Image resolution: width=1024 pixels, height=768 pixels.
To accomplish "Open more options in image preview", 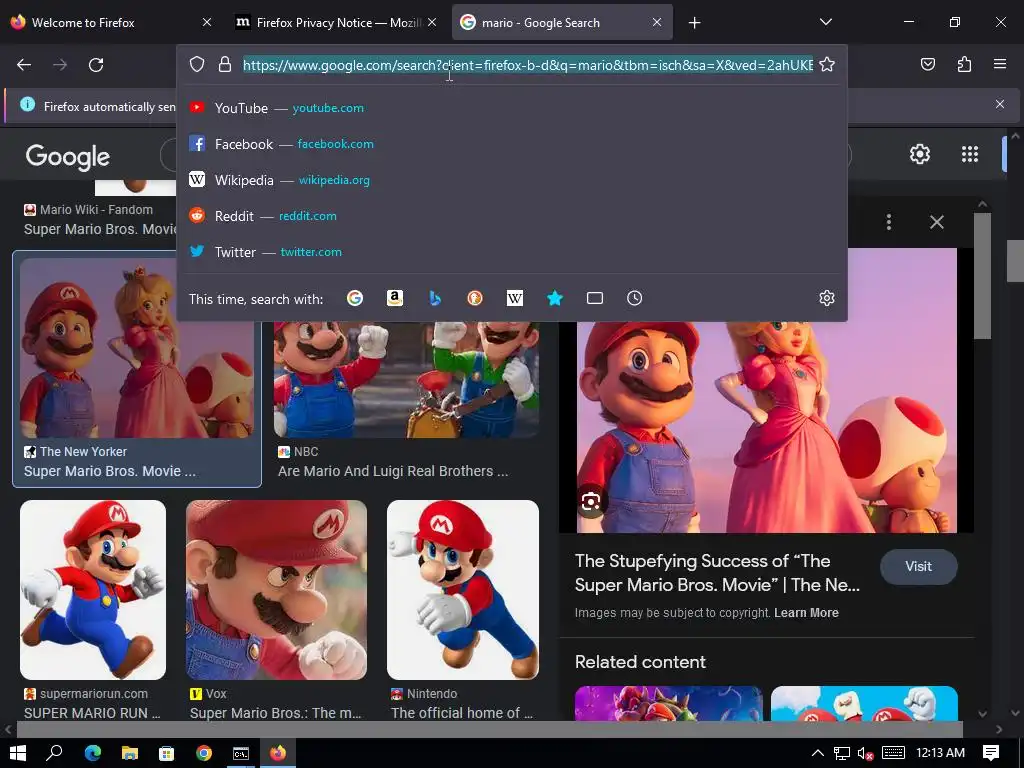I will (889, 222).
